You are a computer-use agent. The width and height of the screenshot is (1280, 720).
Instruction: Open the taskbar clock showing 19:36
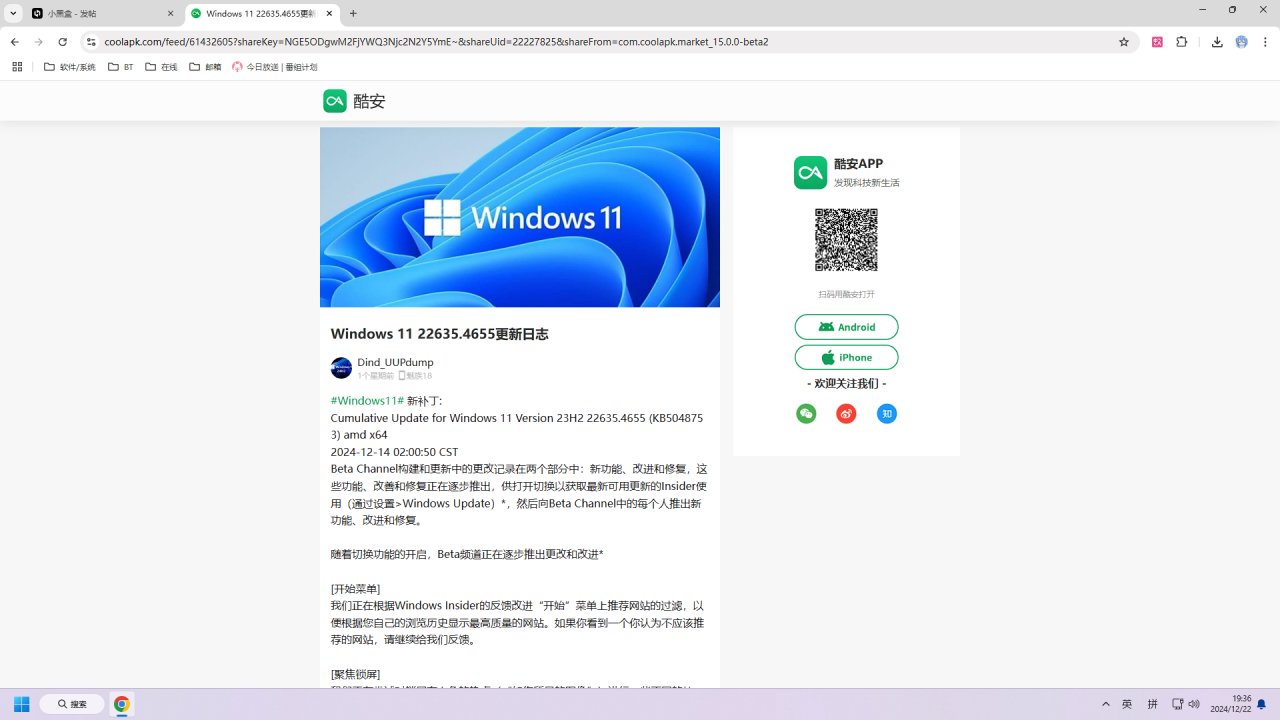(1230, 704)
